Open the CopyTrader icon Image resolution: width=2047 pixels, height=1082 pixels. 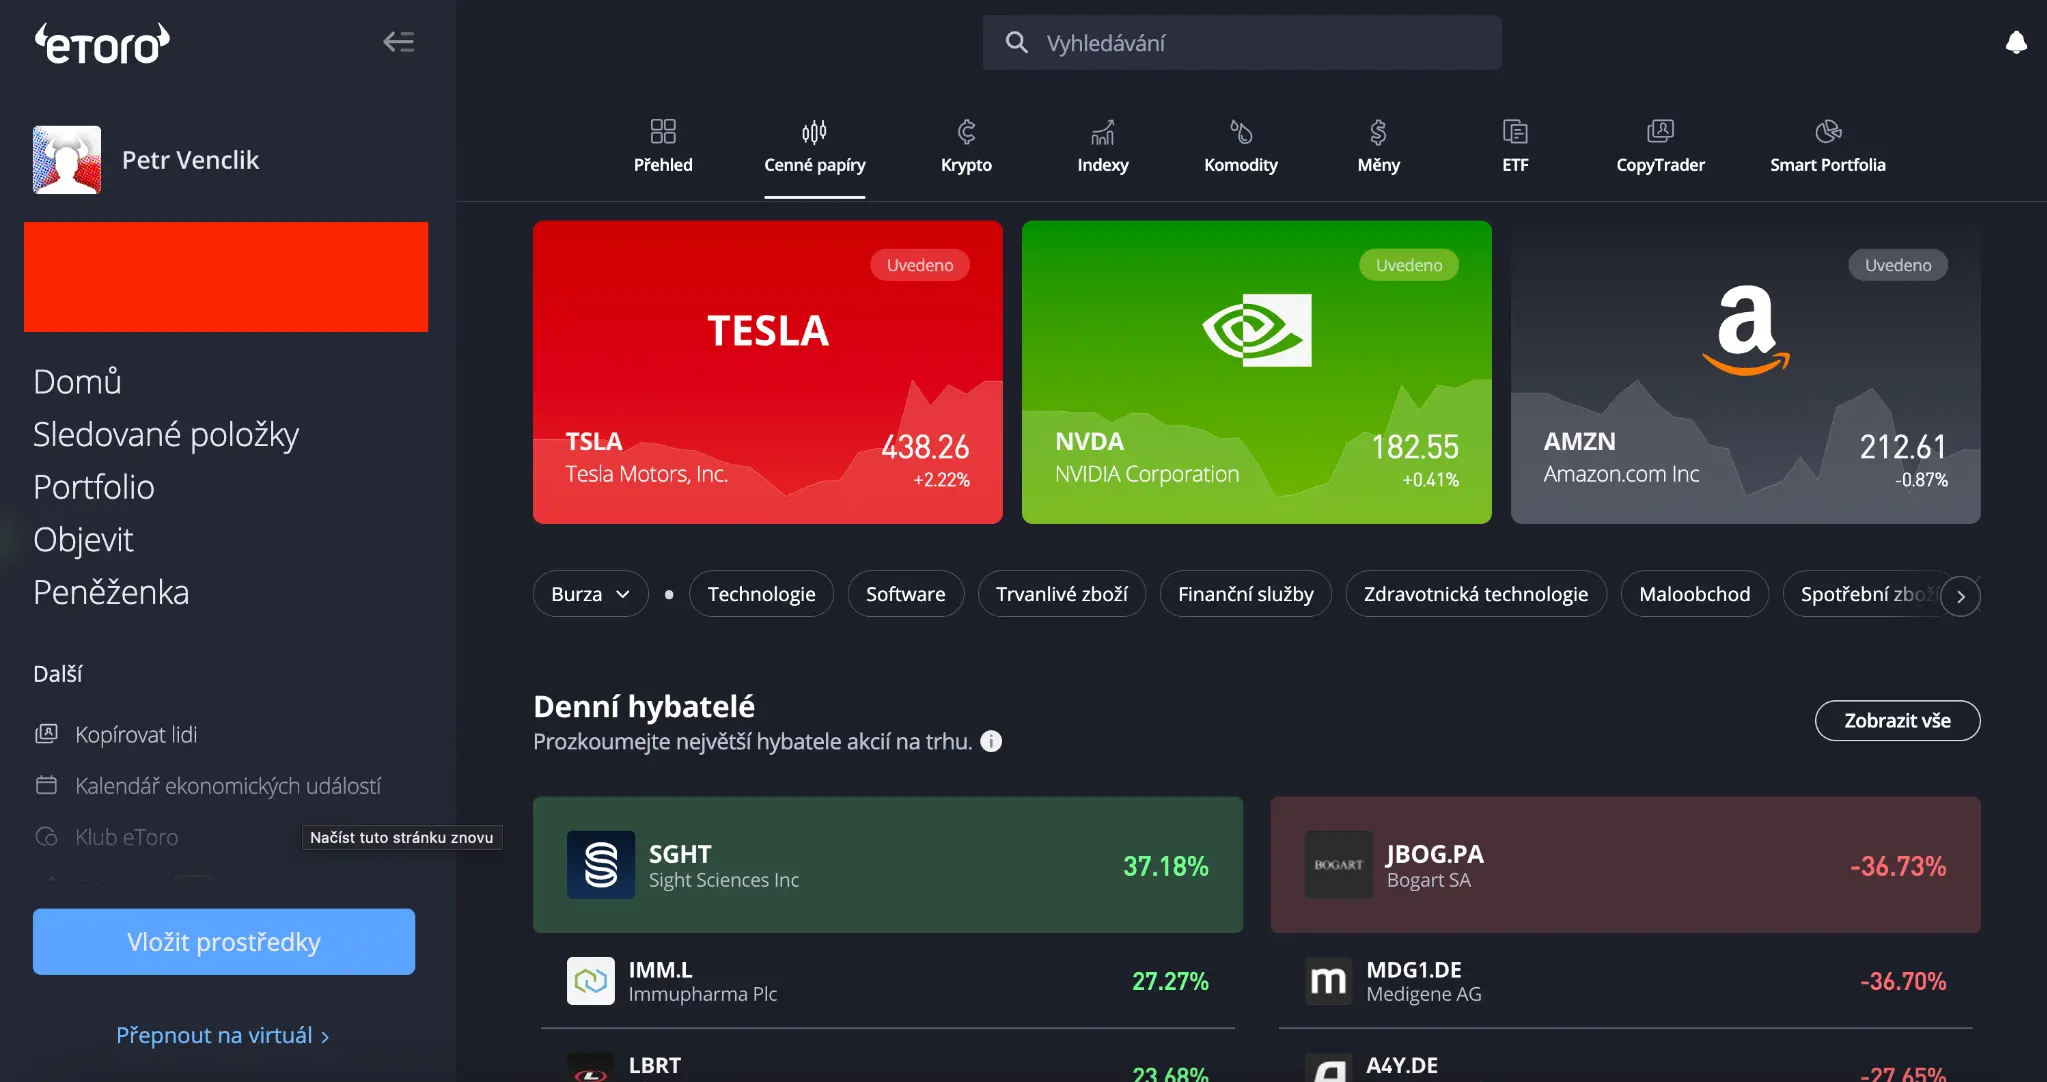pos(1660,132)
